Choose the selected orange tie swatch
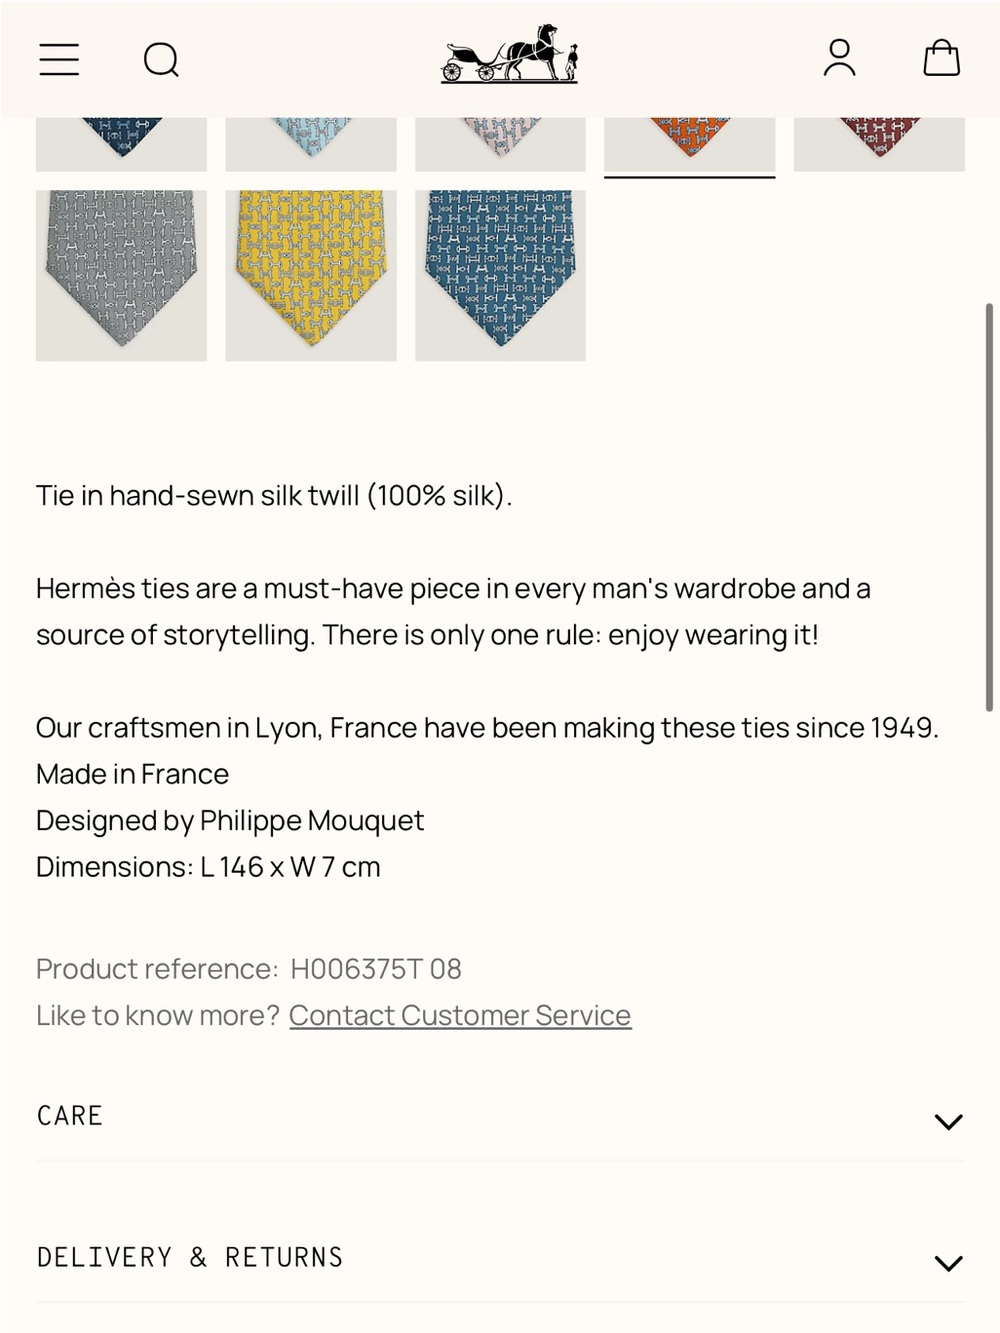The height and width of the screenshot is (1333, 1000). (x=690, y=144)
